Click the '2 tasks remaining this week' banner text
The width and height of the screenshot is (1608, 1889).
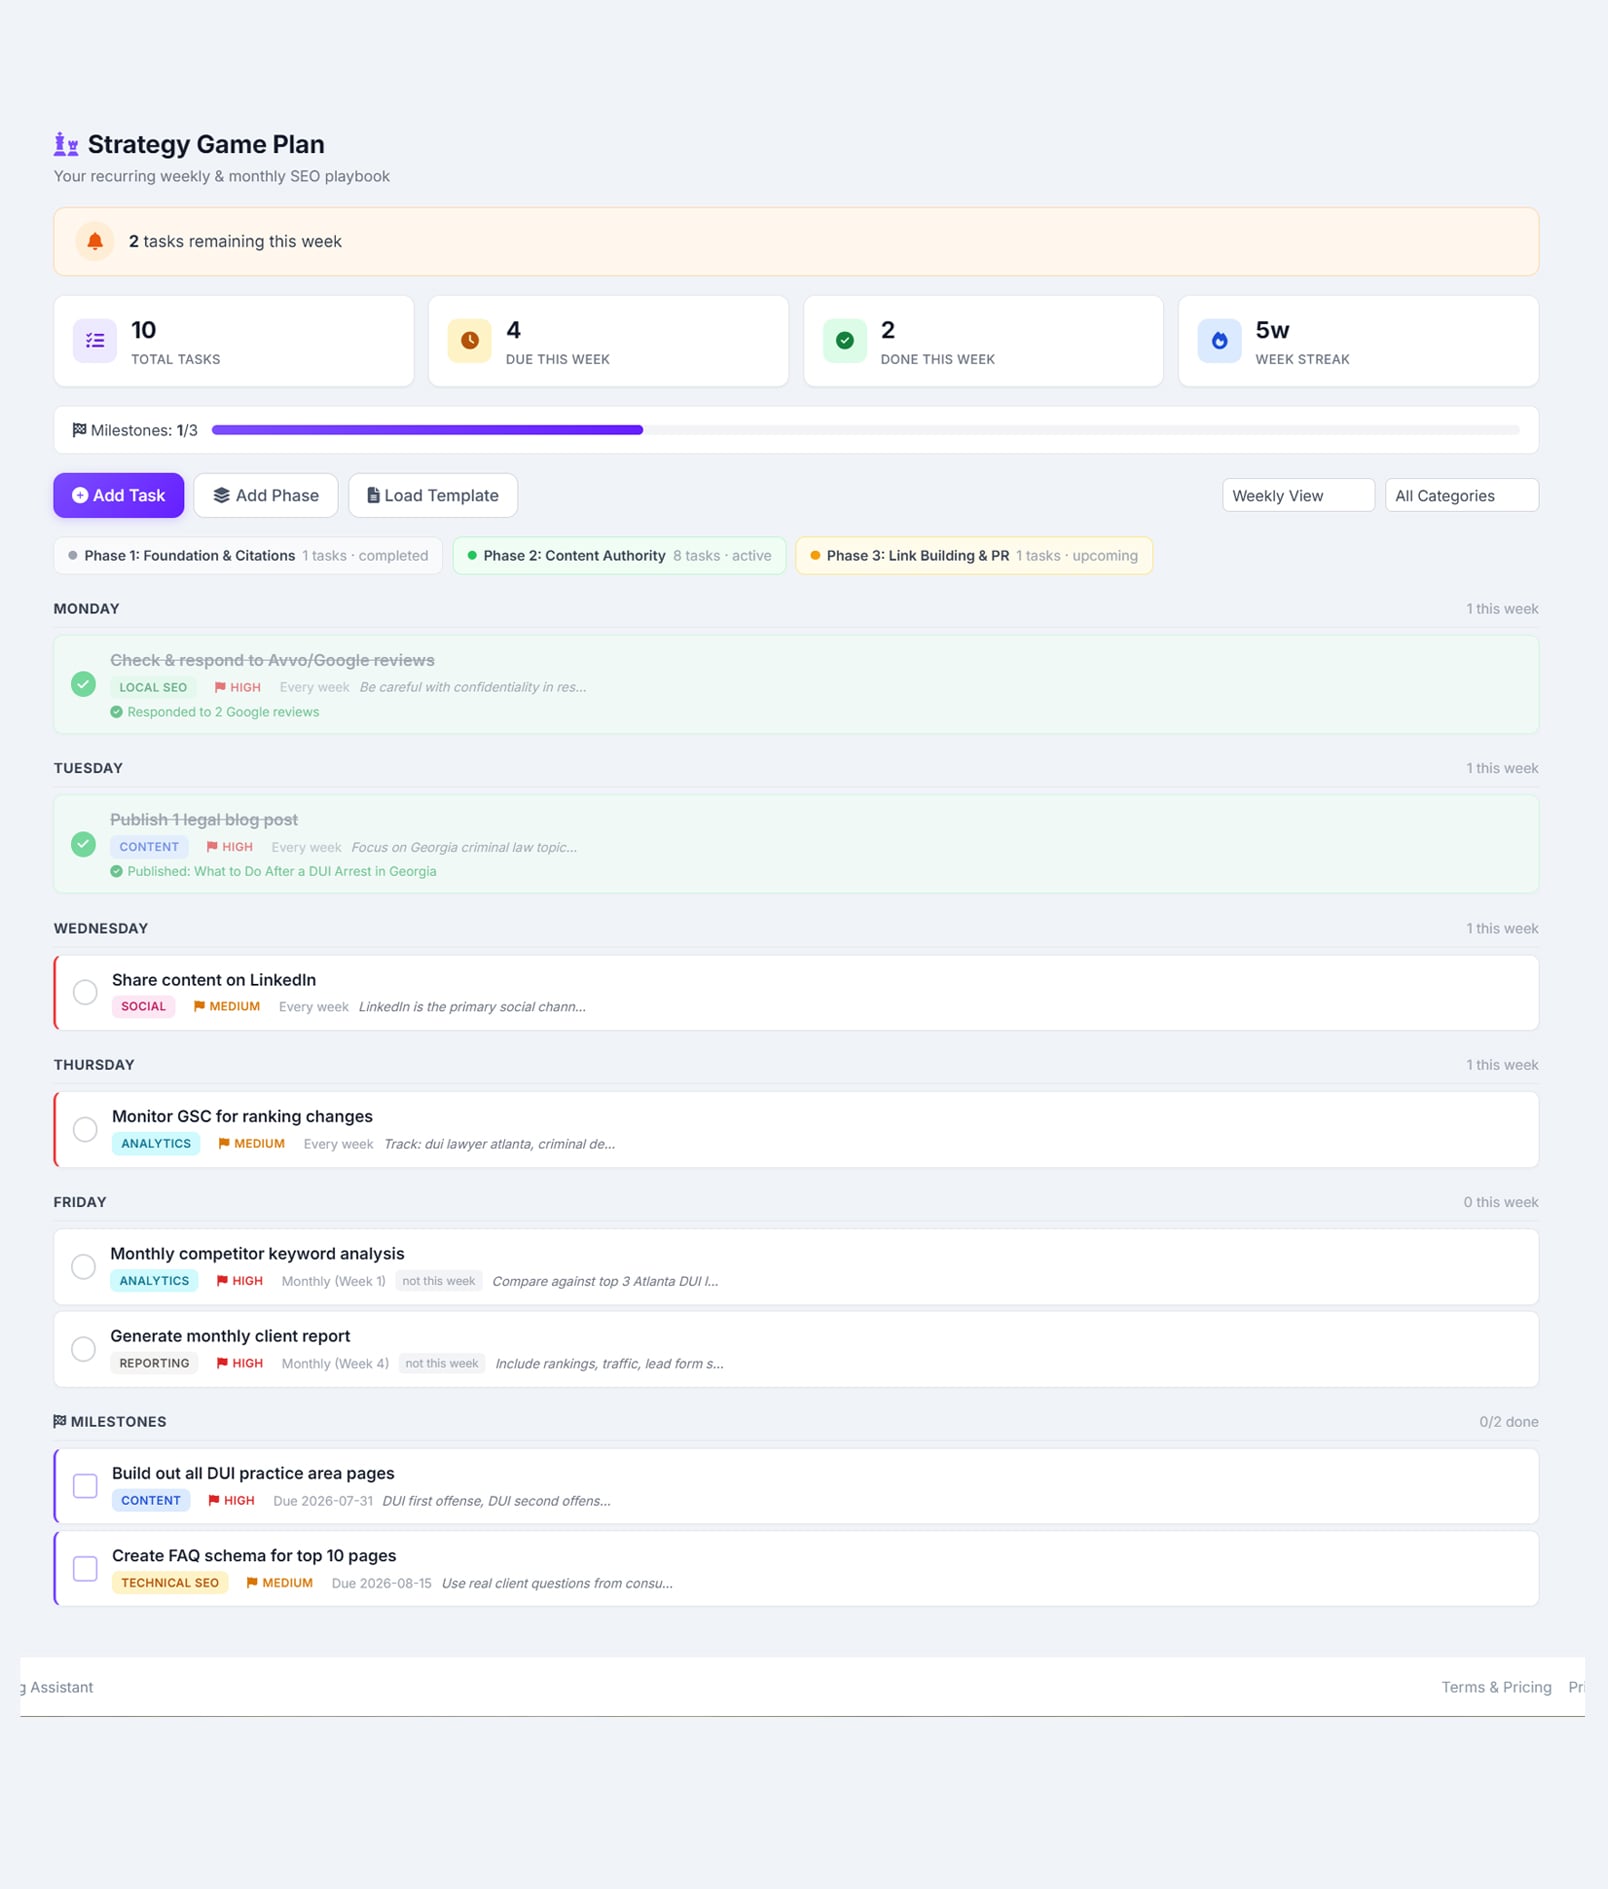(x=235, y=241)
